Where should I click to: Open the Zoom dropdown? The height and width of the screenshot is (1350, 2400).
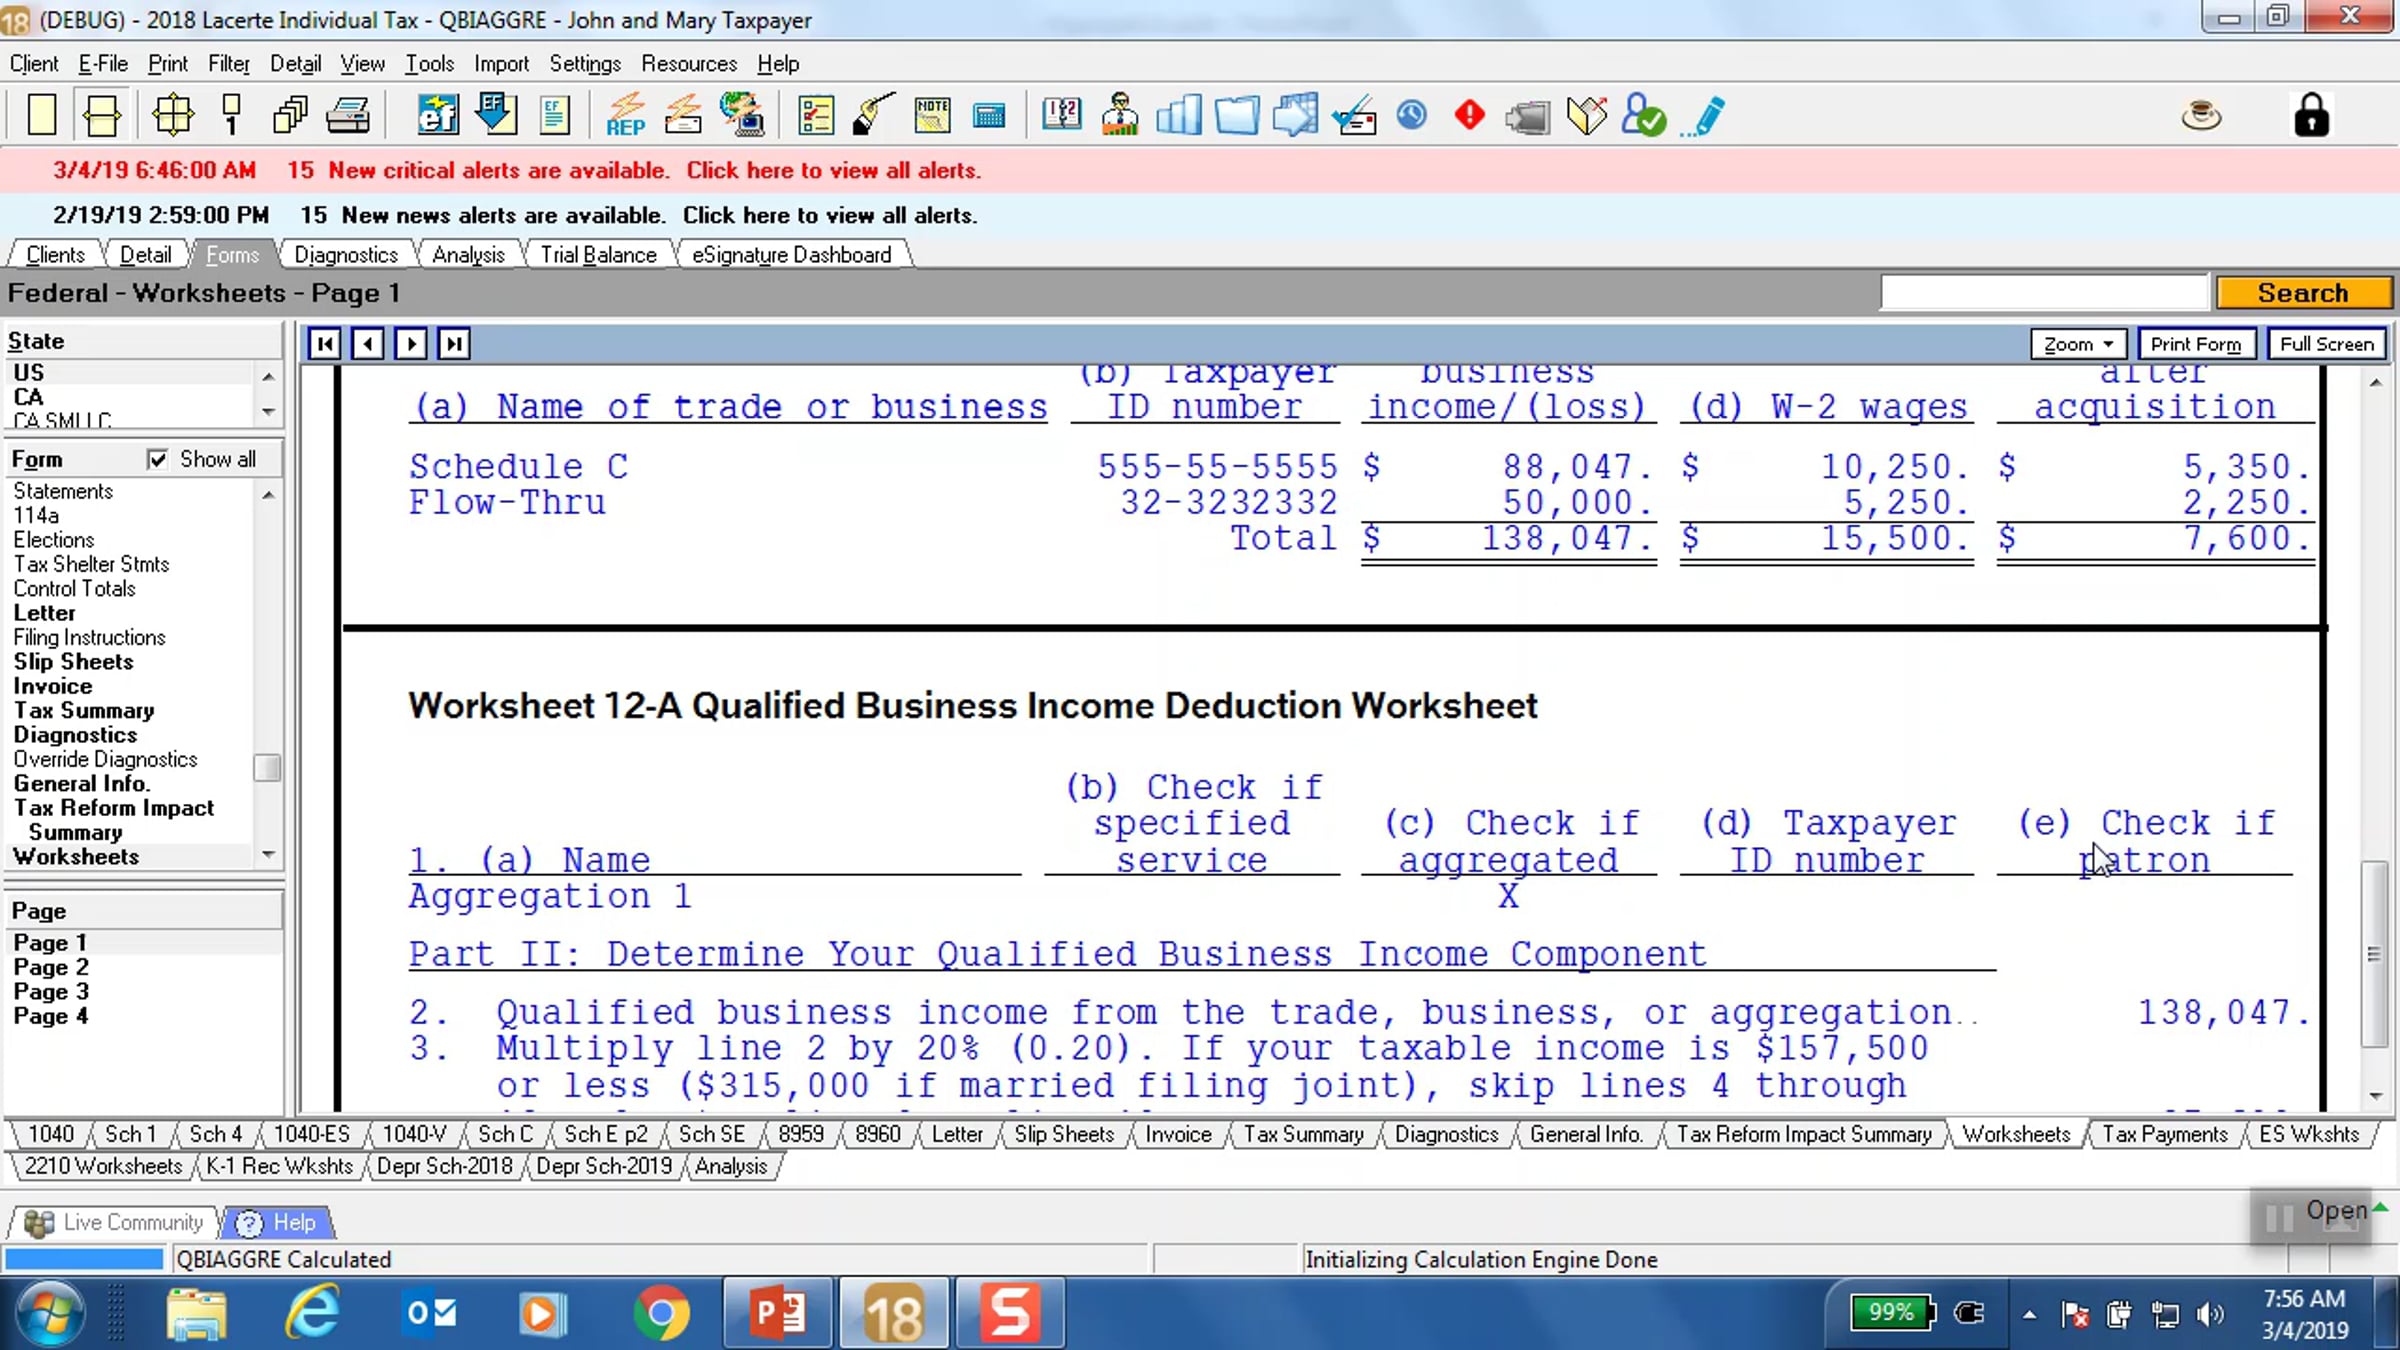2079,344
